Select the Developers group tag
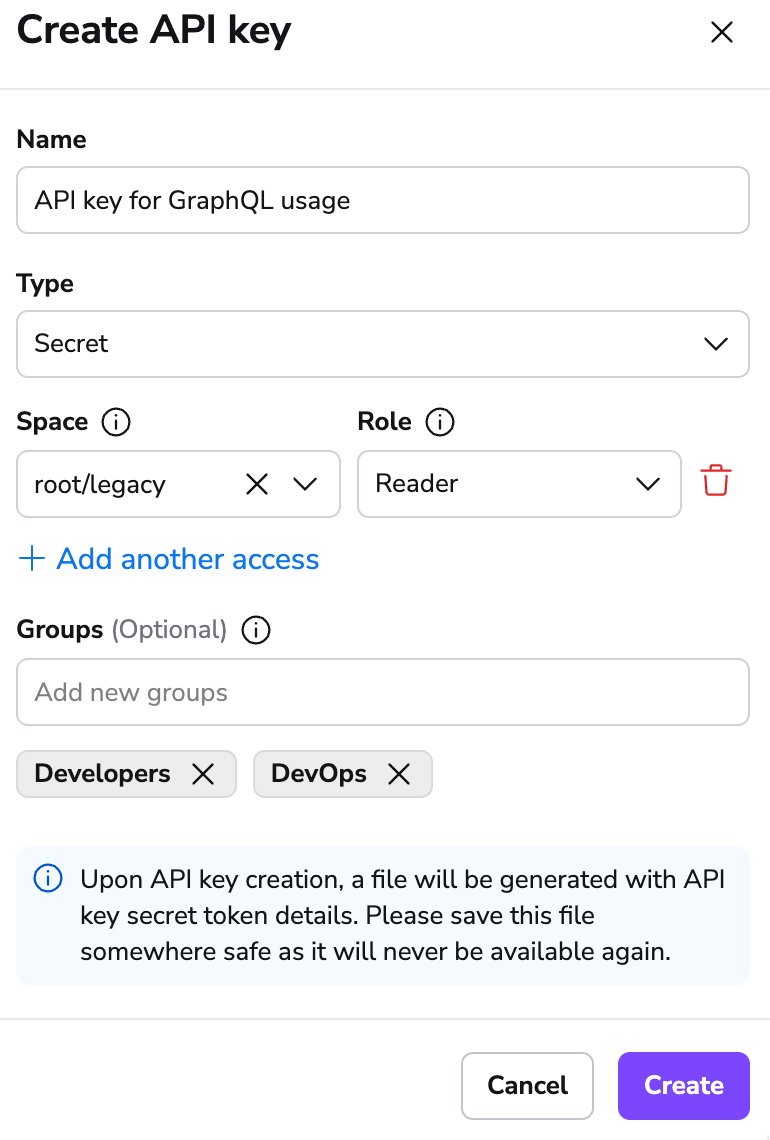 pyautogui.click(x=102, y=773)
